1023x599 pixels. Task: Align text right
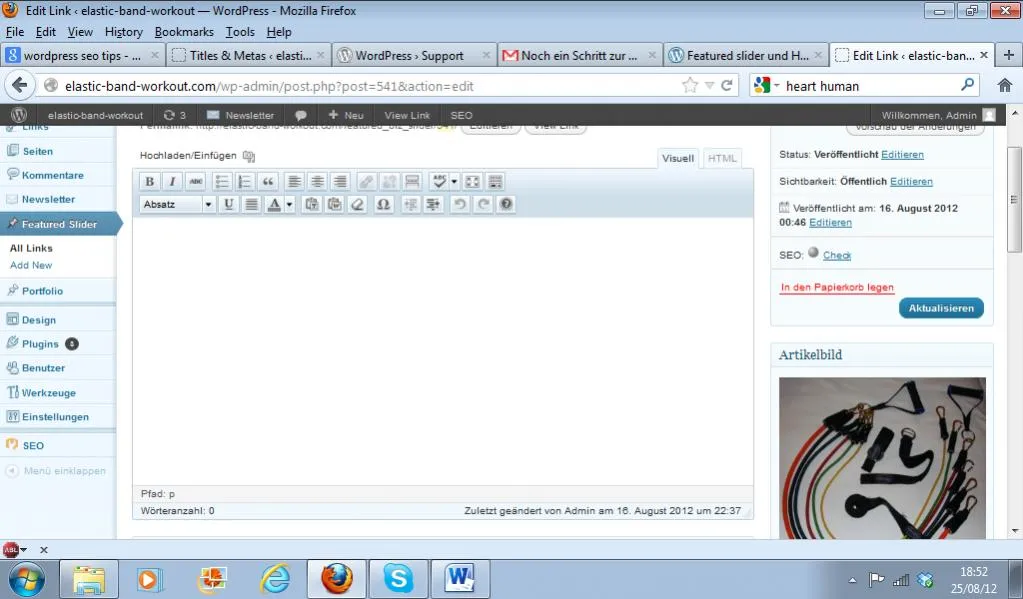tap(340, 181)
